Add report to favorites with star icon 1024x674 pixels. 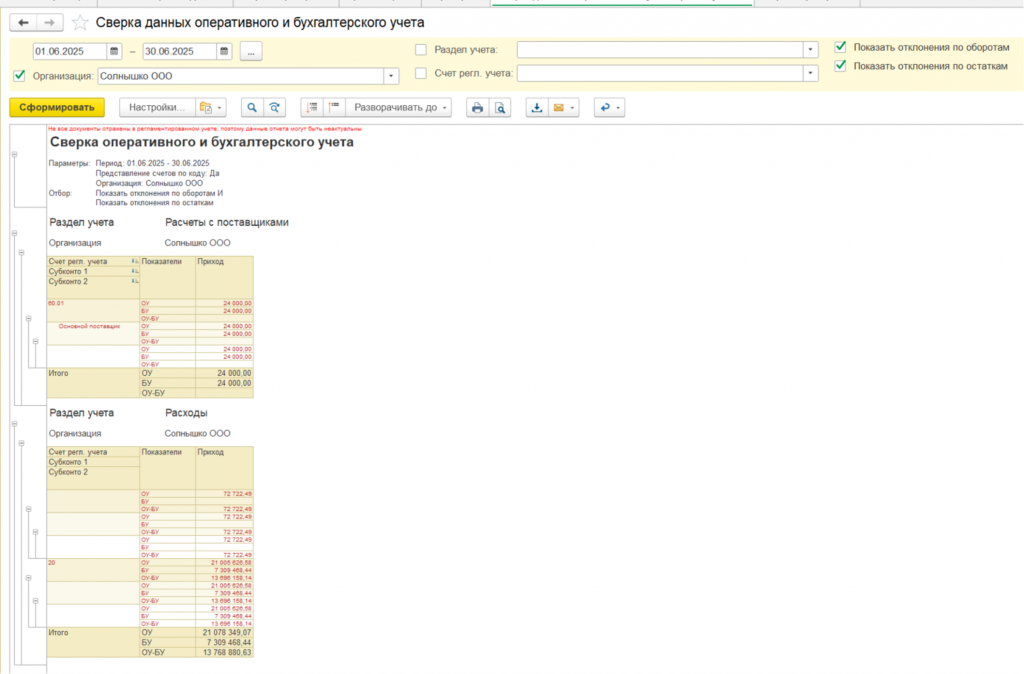81,22
